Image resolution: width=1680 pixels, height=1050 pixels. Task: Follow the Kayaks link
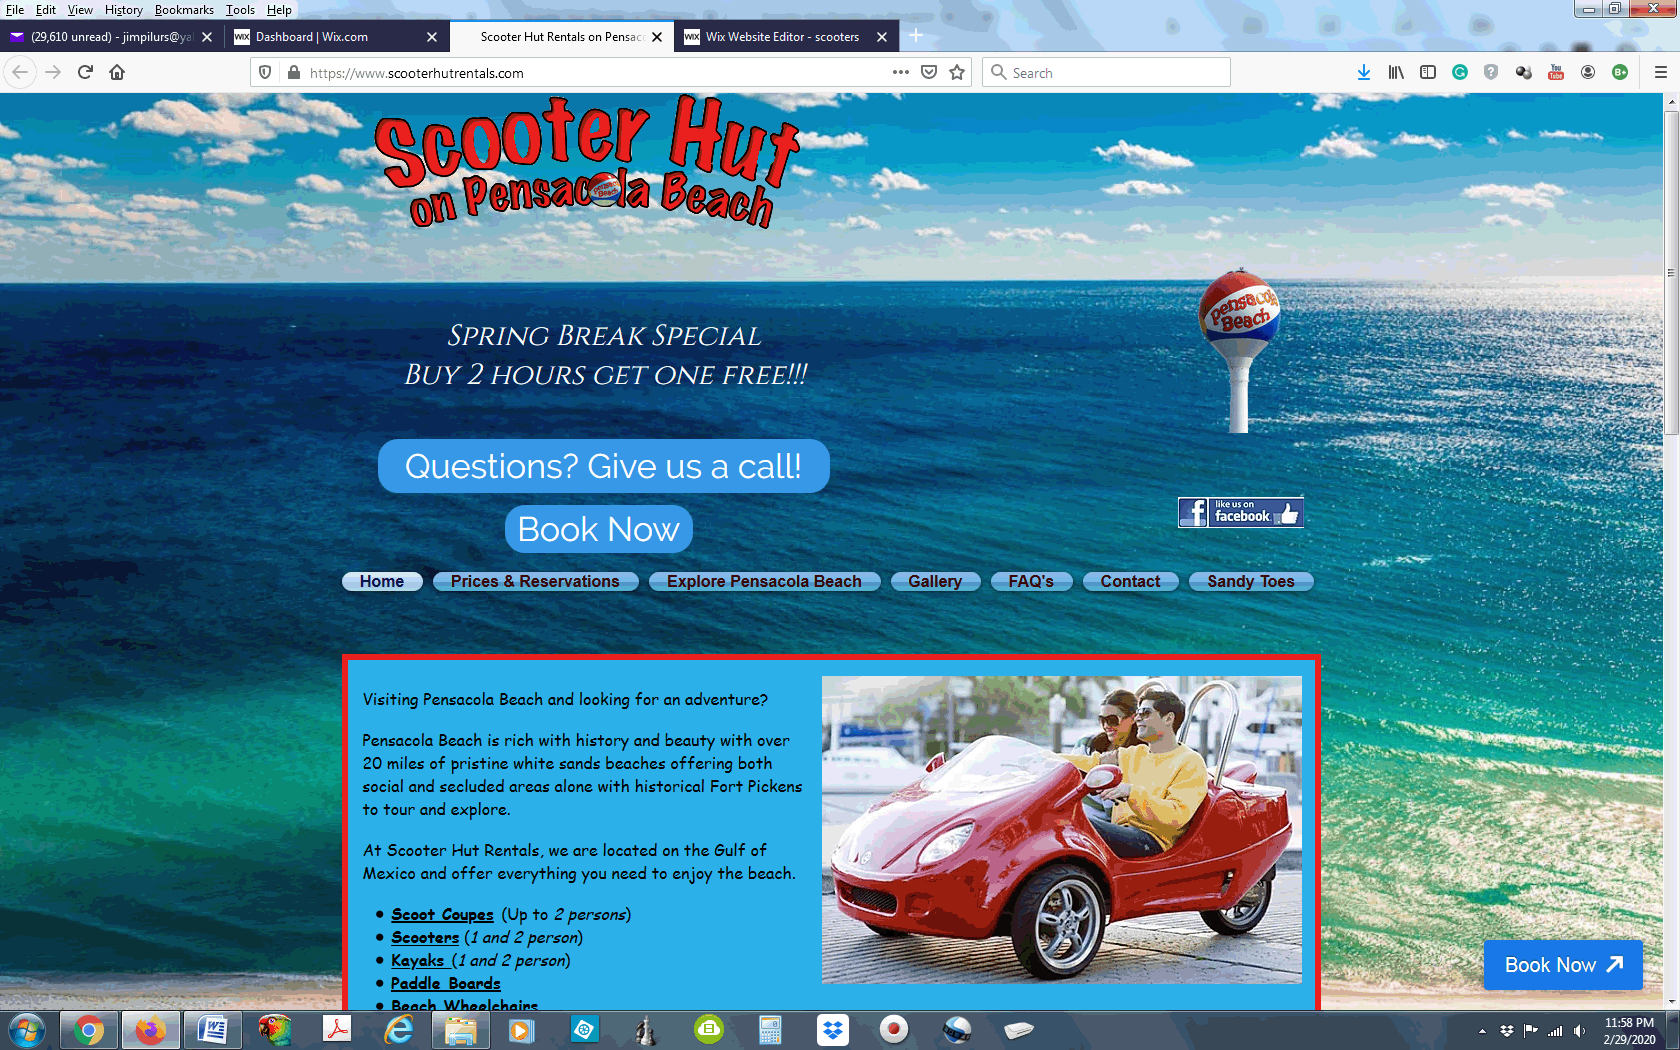click(x=418, y=960)
